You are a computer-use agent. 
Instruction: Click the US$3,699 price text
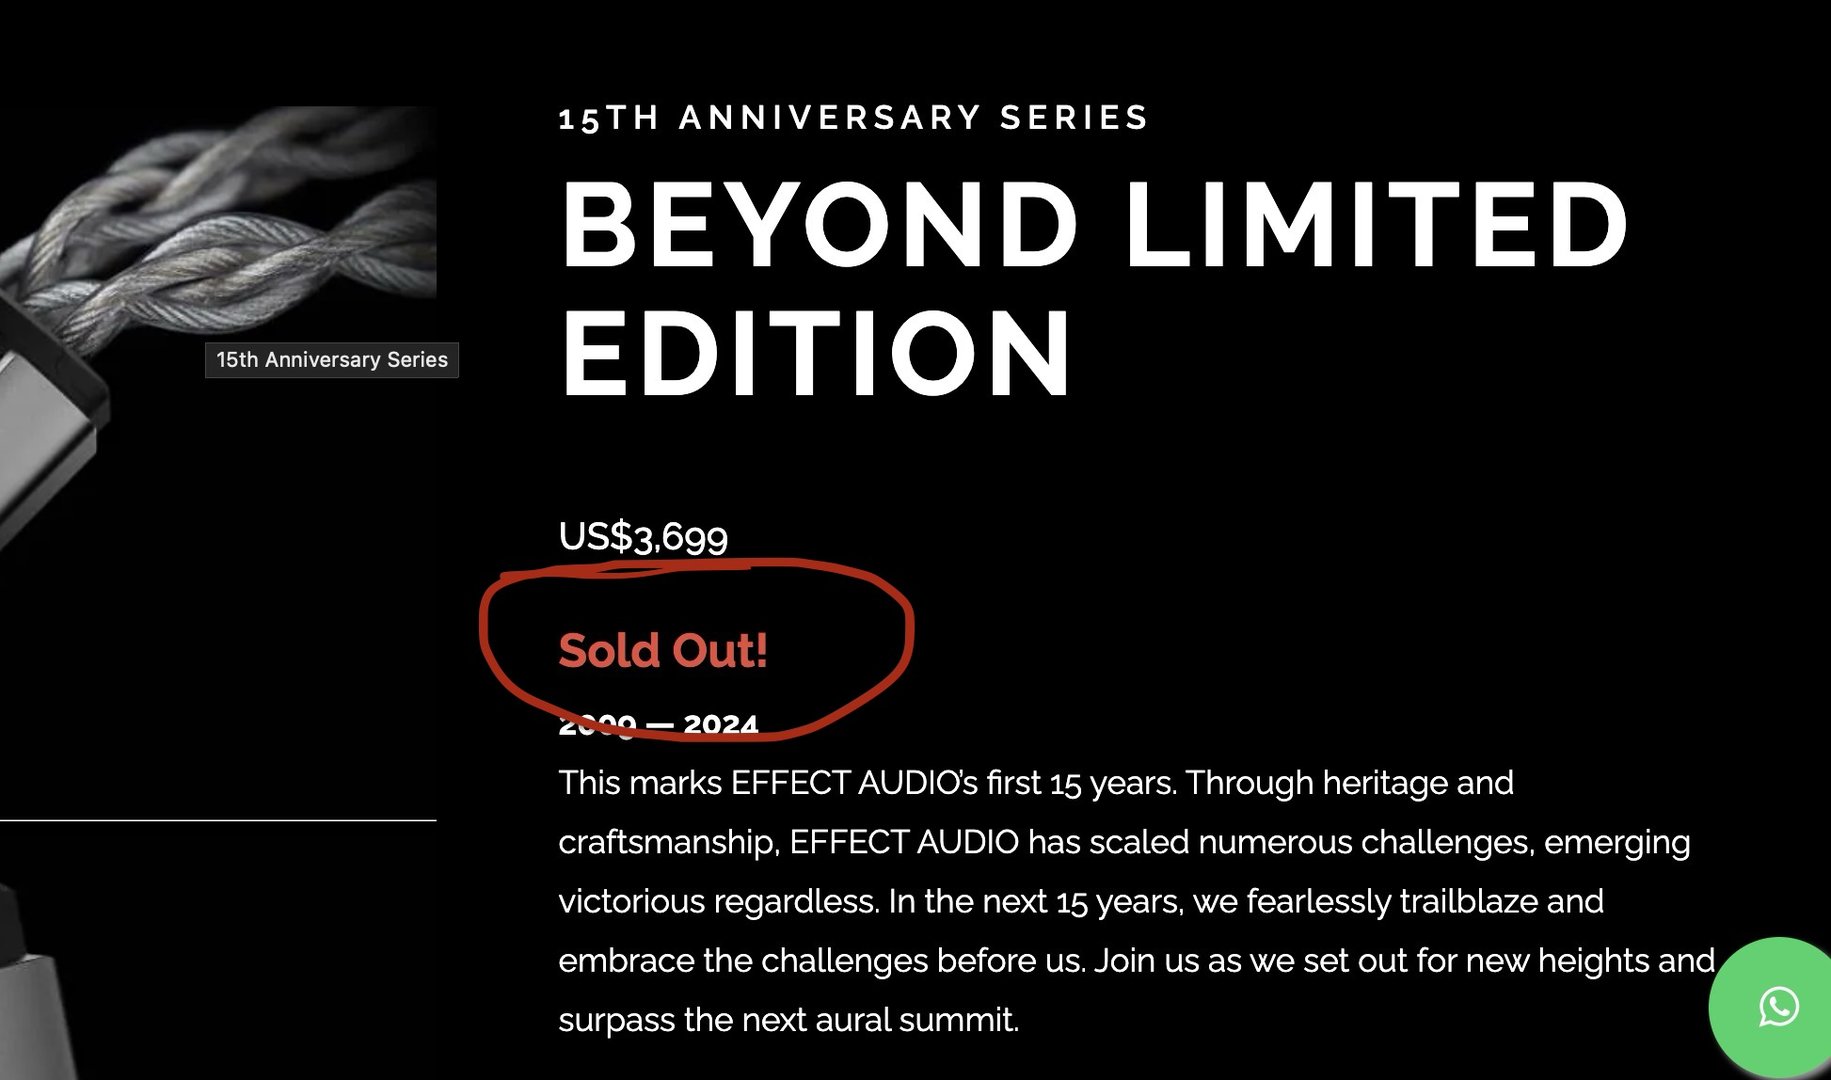(x=643, y=537)
